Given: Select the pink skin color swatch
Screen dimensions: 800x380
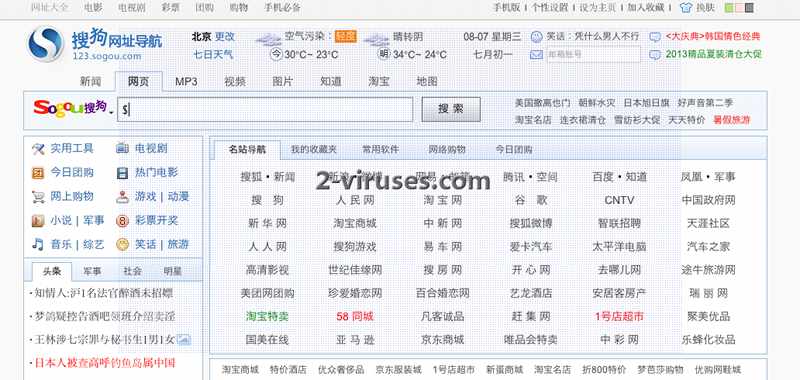Looking at the screenshot, I should pos(739,8).
